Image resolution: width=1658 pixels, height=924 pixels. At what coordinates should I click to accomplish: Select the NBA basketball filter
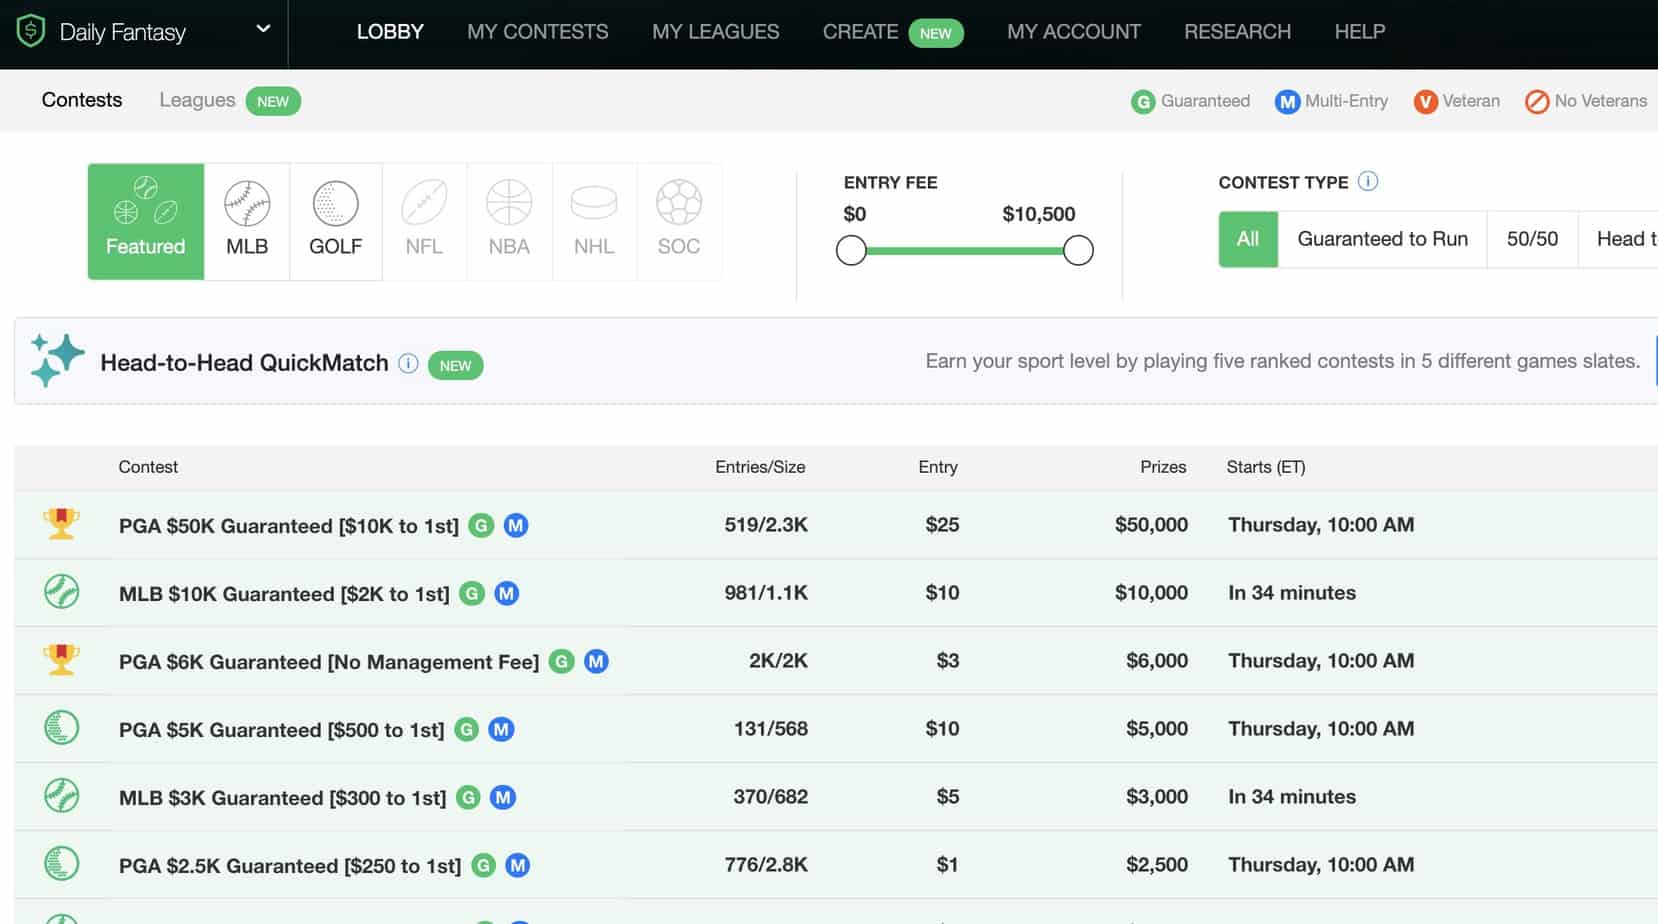[509, 221]
